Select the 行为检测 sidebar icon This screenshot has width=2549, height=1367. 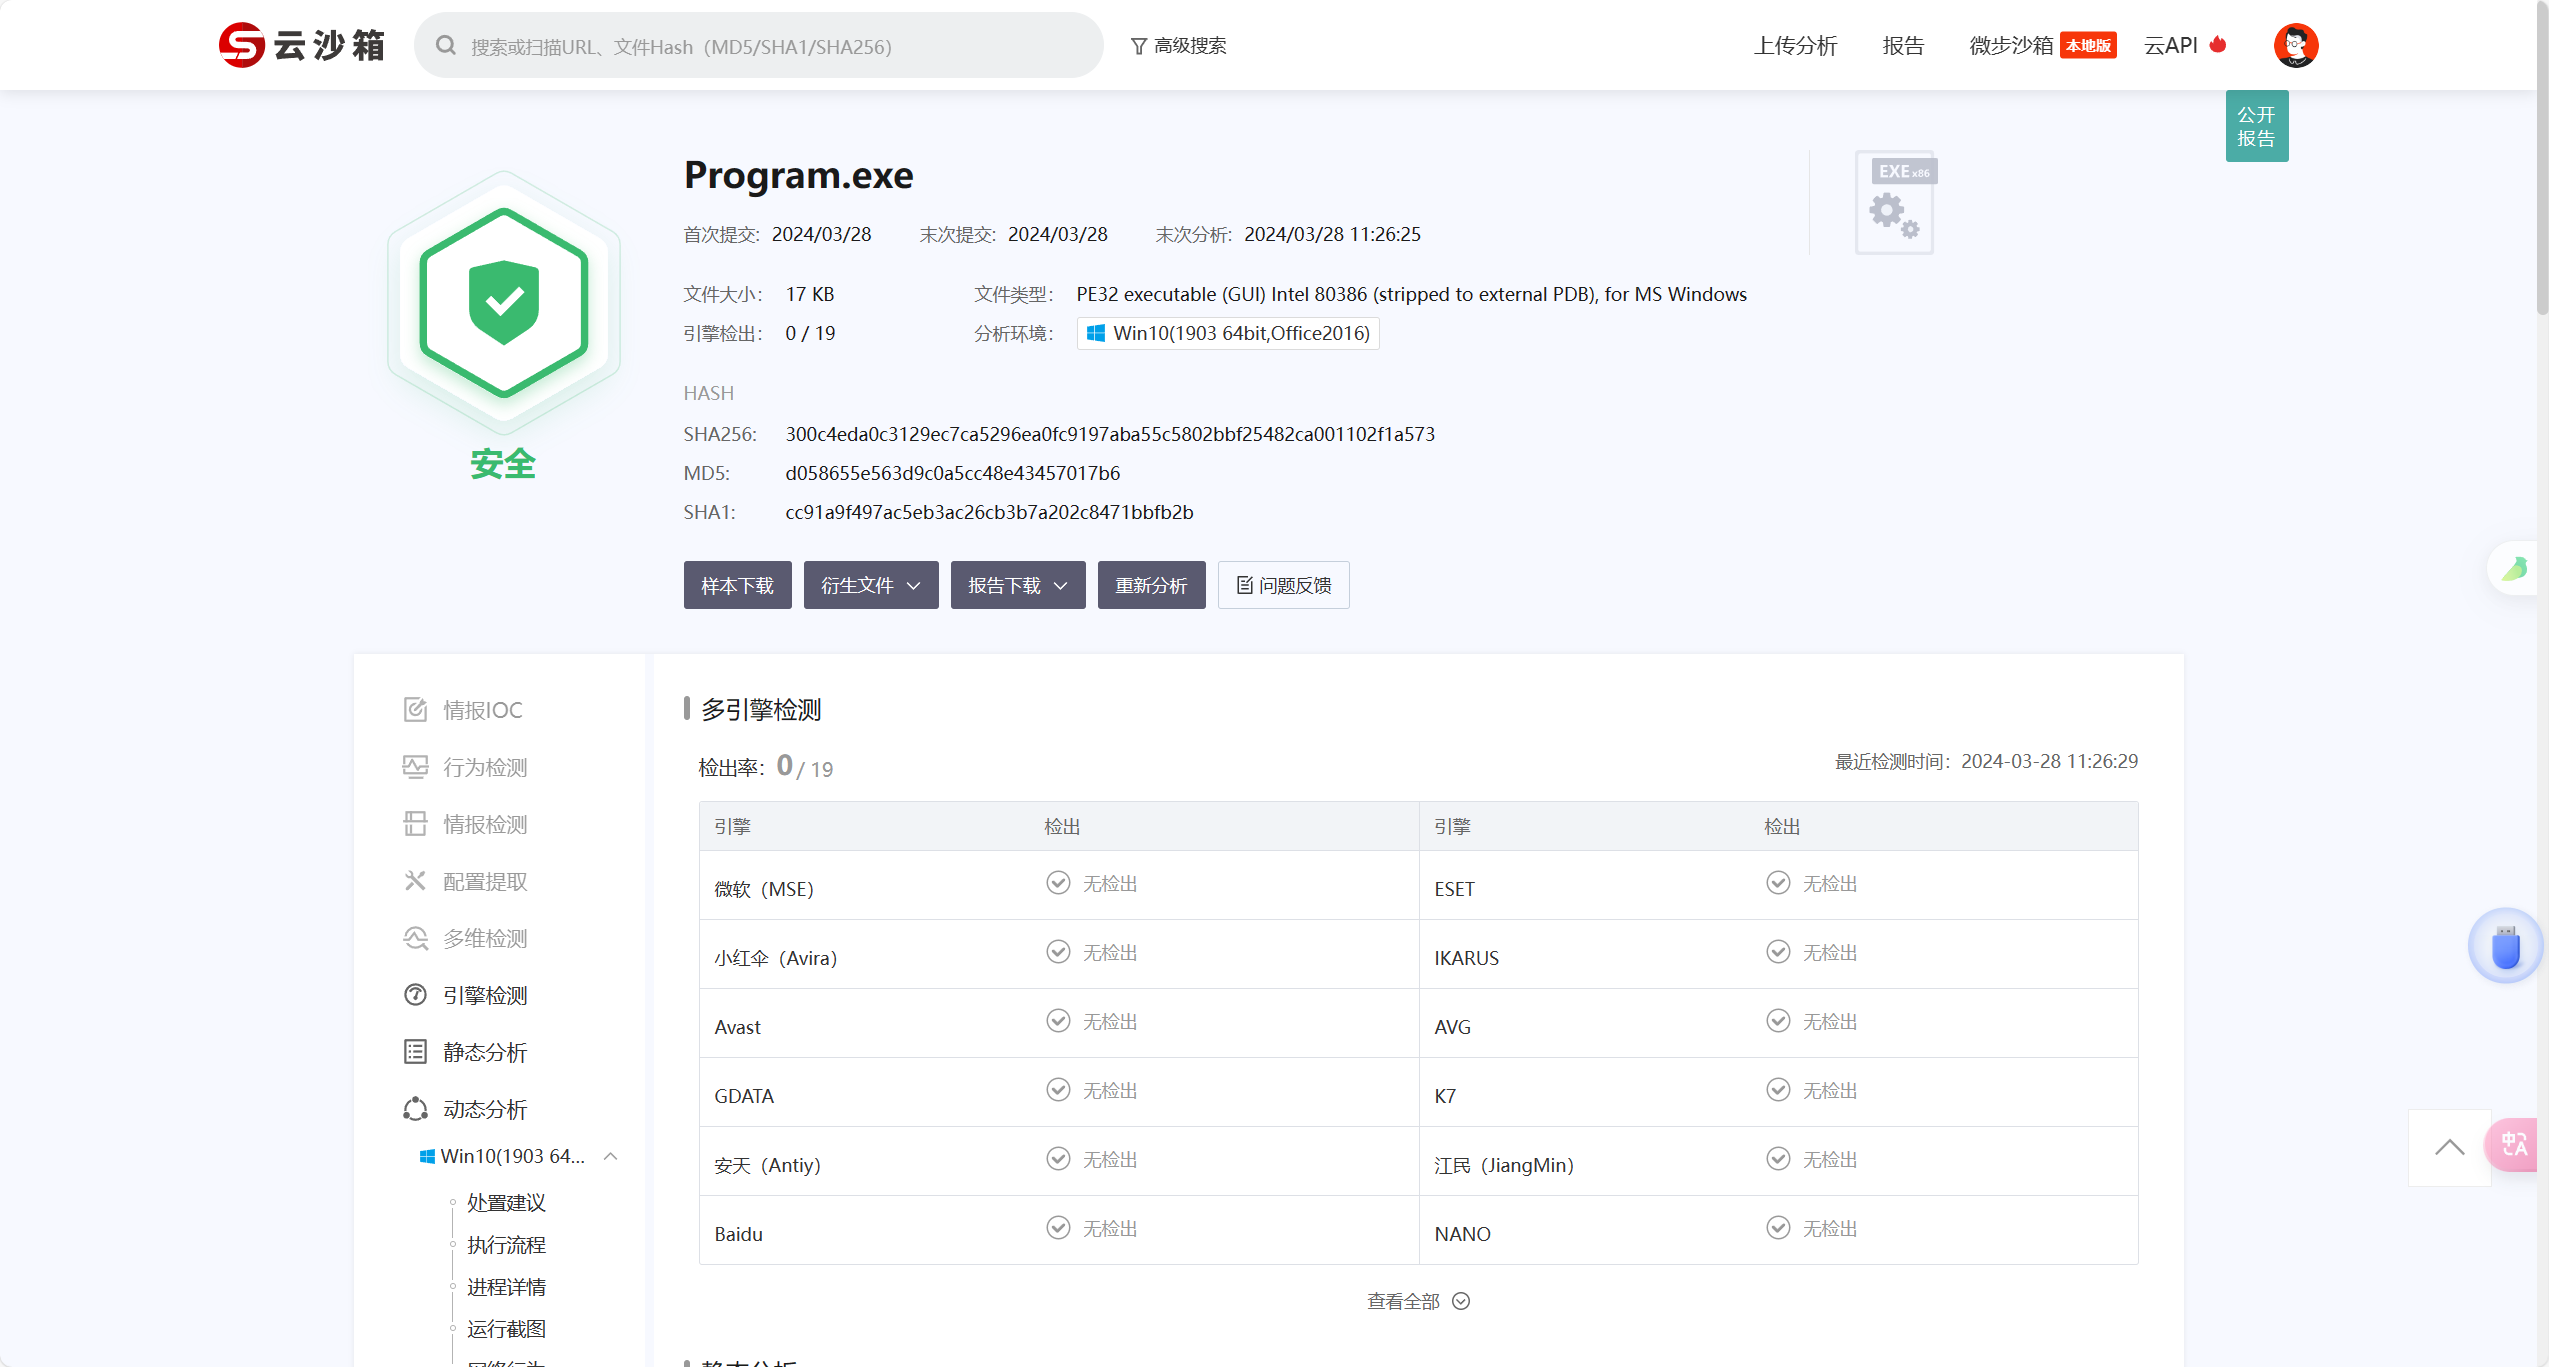pos(415,767)
